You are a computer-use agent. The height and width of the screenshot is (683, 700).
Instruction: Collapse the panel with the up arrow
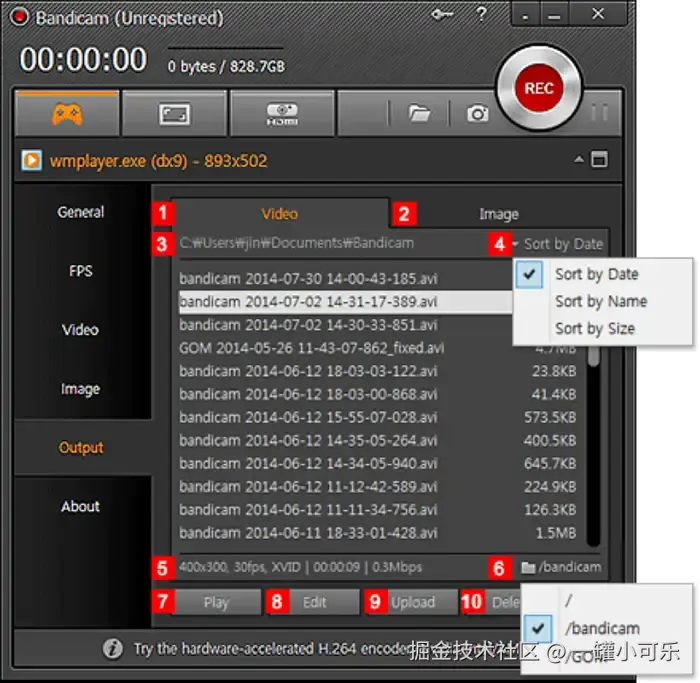coord(579,159)
